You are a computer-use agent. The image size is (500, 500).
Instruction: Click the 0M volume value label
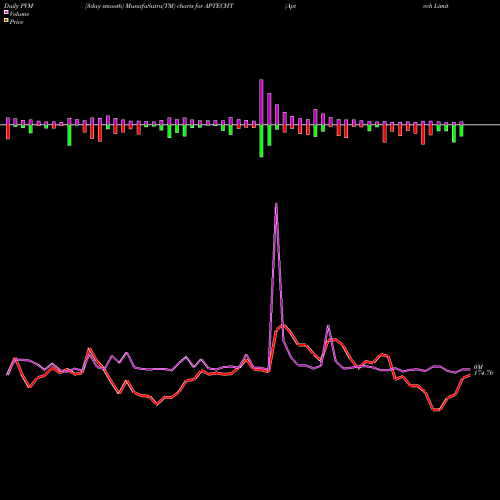click(478, 367)
